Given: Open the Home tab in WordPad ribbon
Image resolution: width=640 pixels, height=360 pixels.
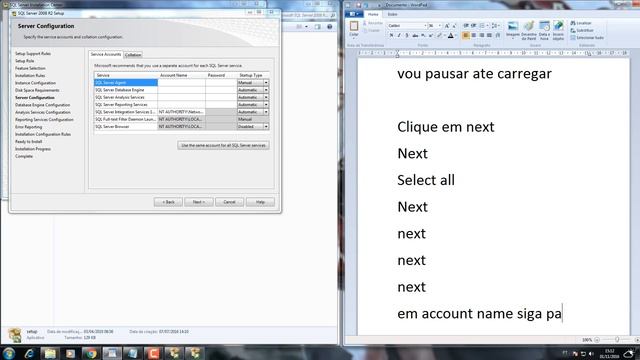Looking at the screenshot, I should point(373,14).
